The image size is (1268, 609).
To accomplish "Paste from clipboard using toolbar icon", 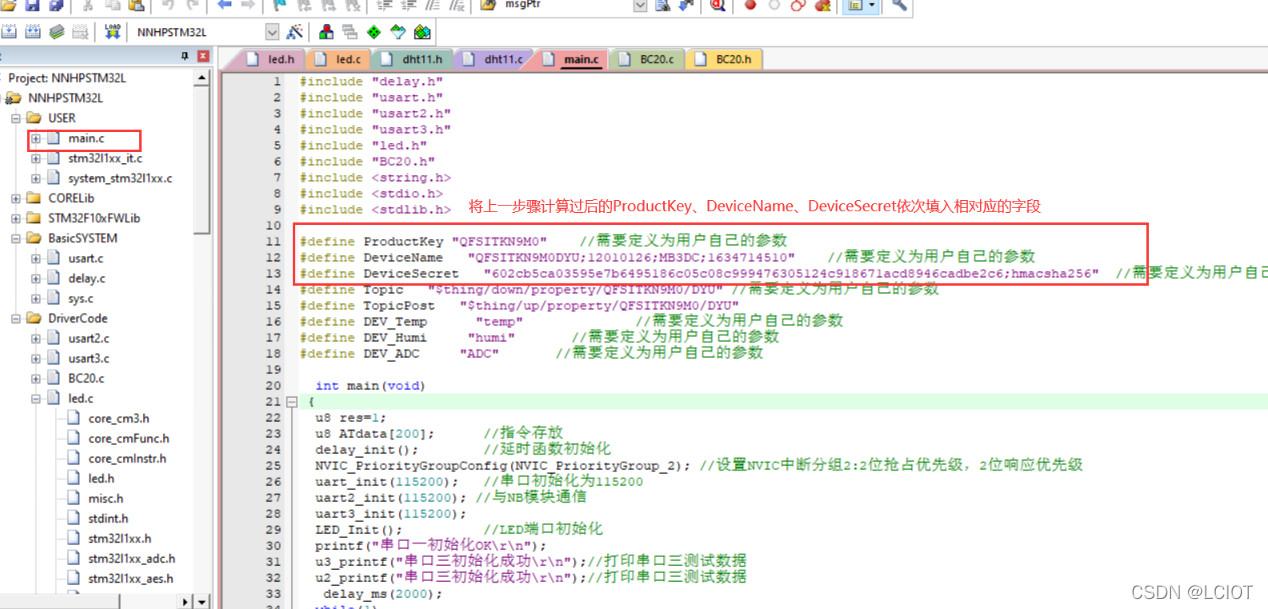I will [x=136, y=5].
